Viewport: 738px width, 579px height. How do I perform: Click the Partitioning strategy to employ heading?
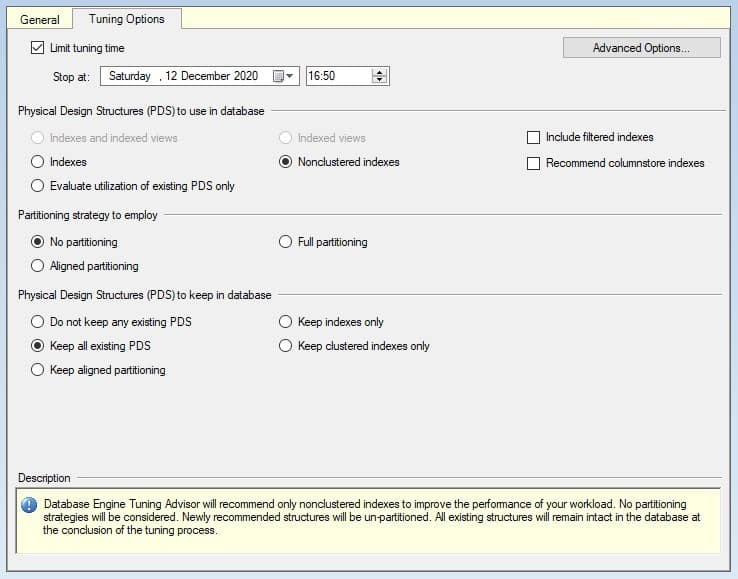pyautogui.click(x=88, y=215)
